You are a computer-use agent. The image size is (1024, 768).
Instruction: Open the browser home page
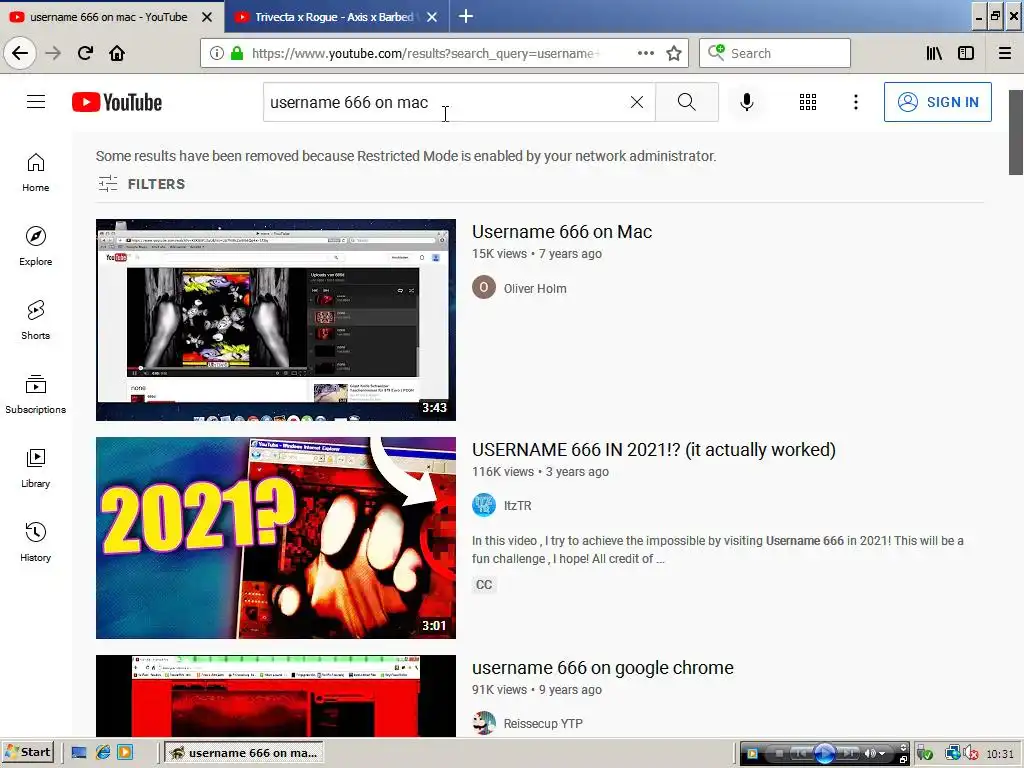pos(117,53)
